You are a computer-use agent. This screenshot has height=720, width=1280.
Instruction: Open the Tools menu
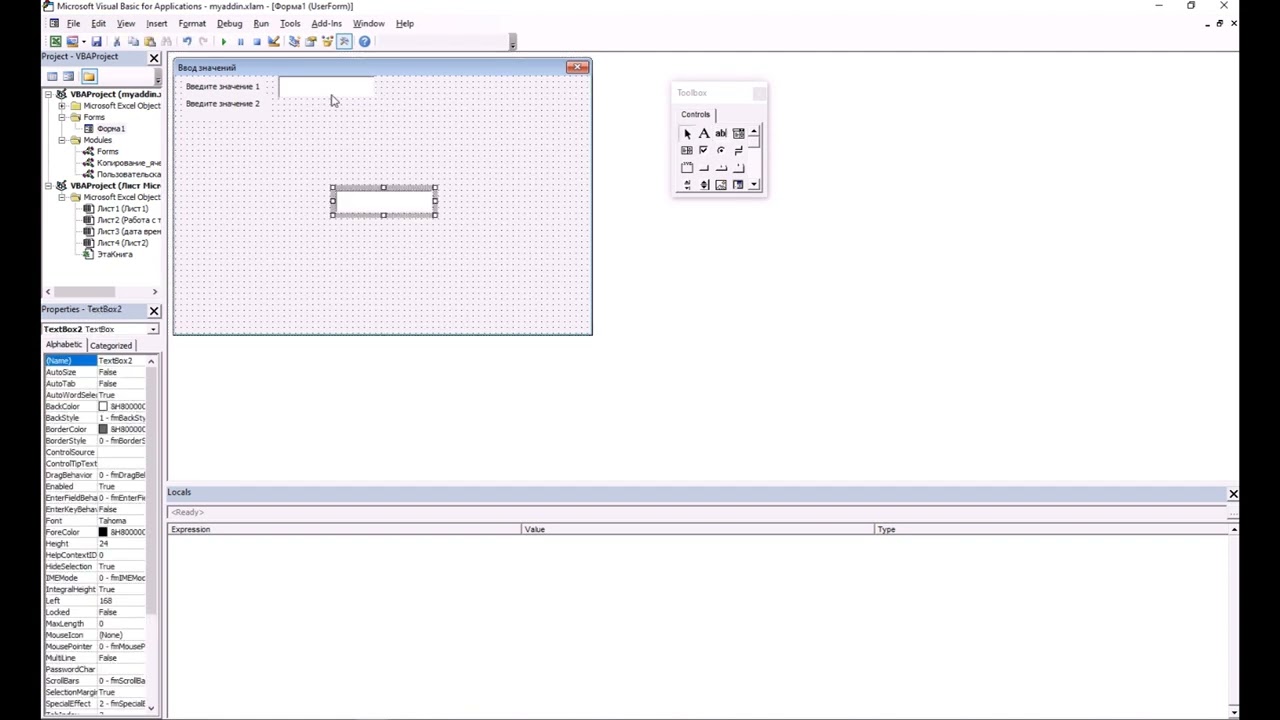[290, 23]
